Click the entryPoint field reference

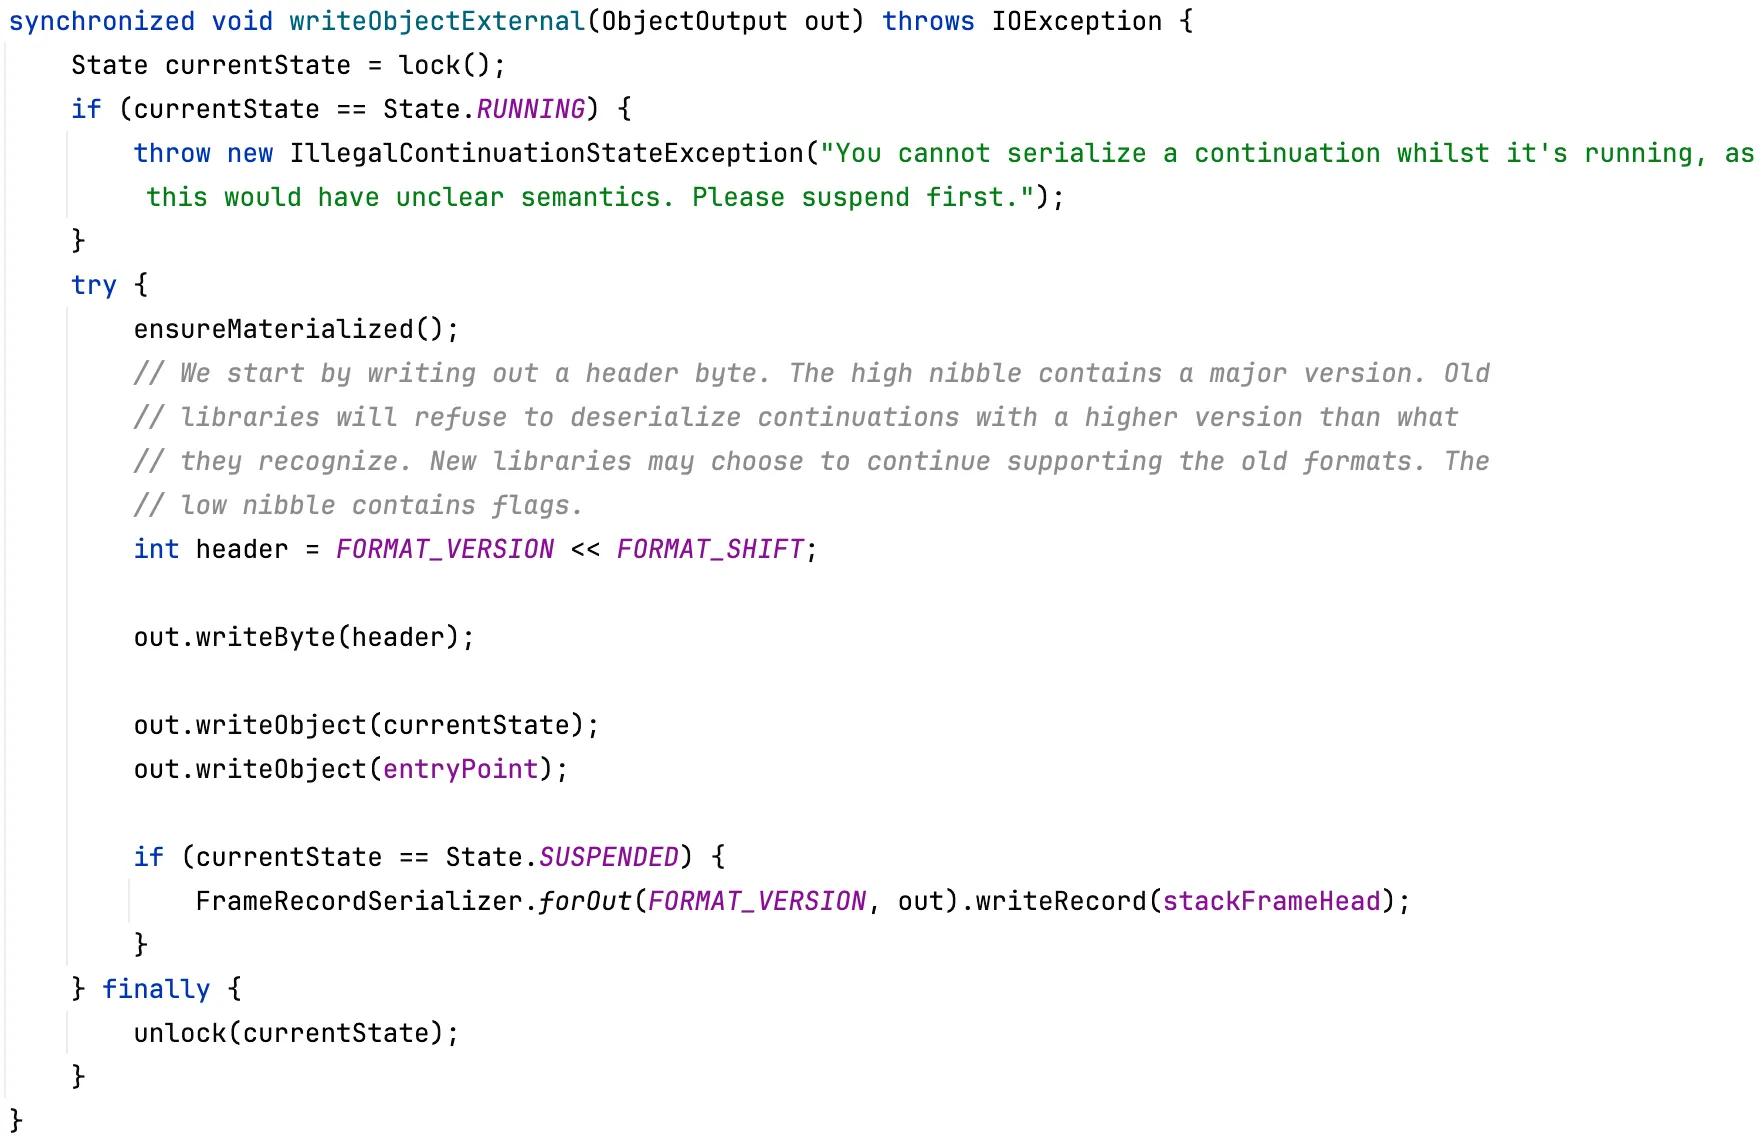(460, 769)
